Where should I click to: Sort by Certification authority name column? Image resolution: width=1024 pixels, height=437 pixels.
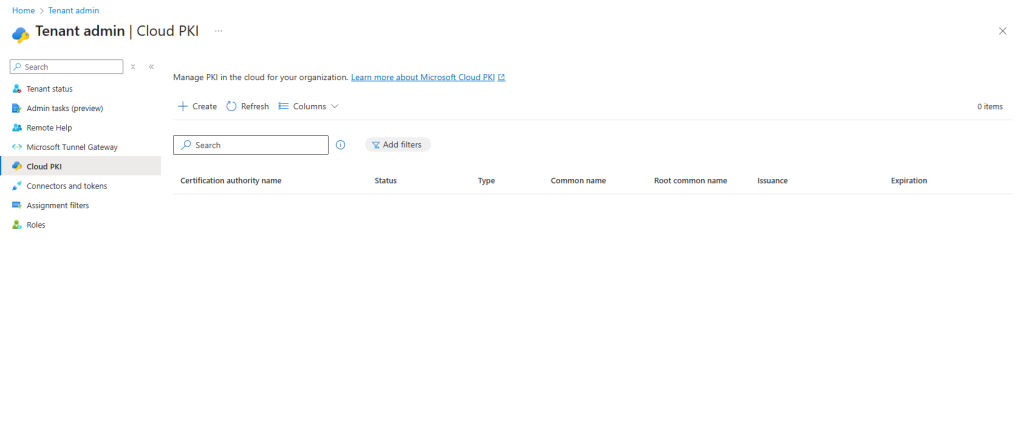pos(230,181)
